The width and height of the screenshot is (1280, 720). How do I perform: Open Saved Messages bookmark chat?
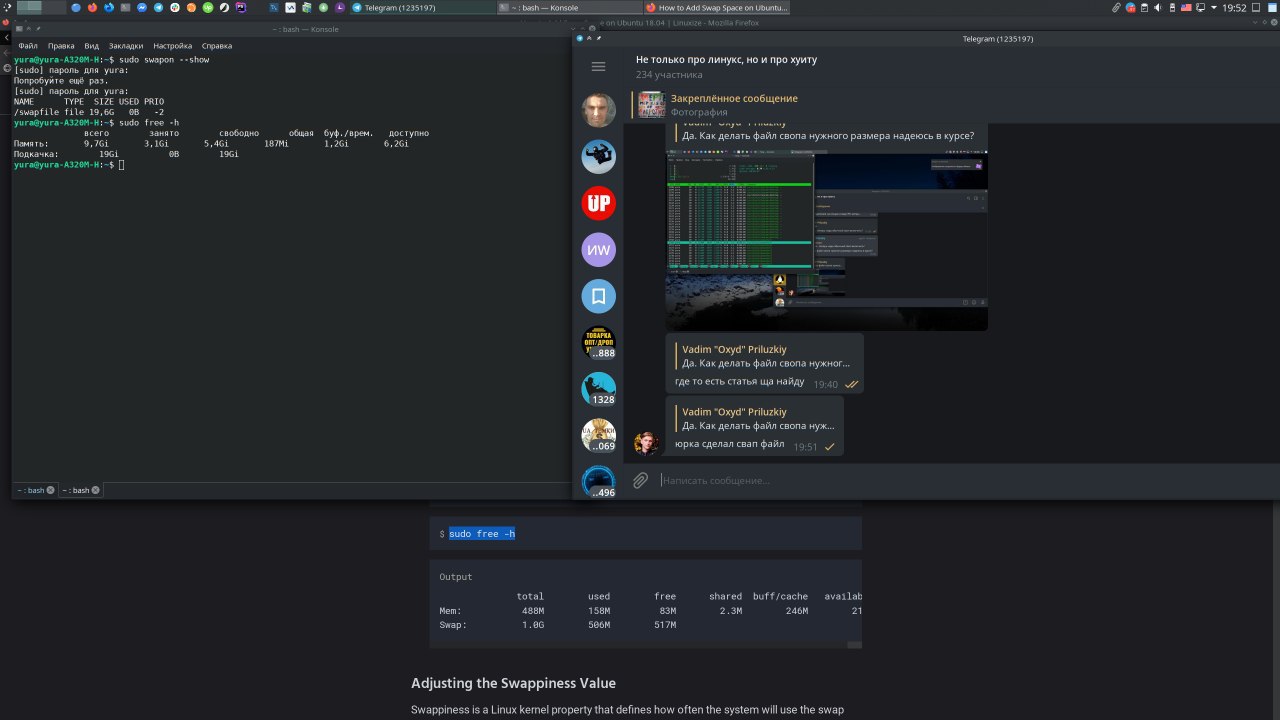[599, 296]
